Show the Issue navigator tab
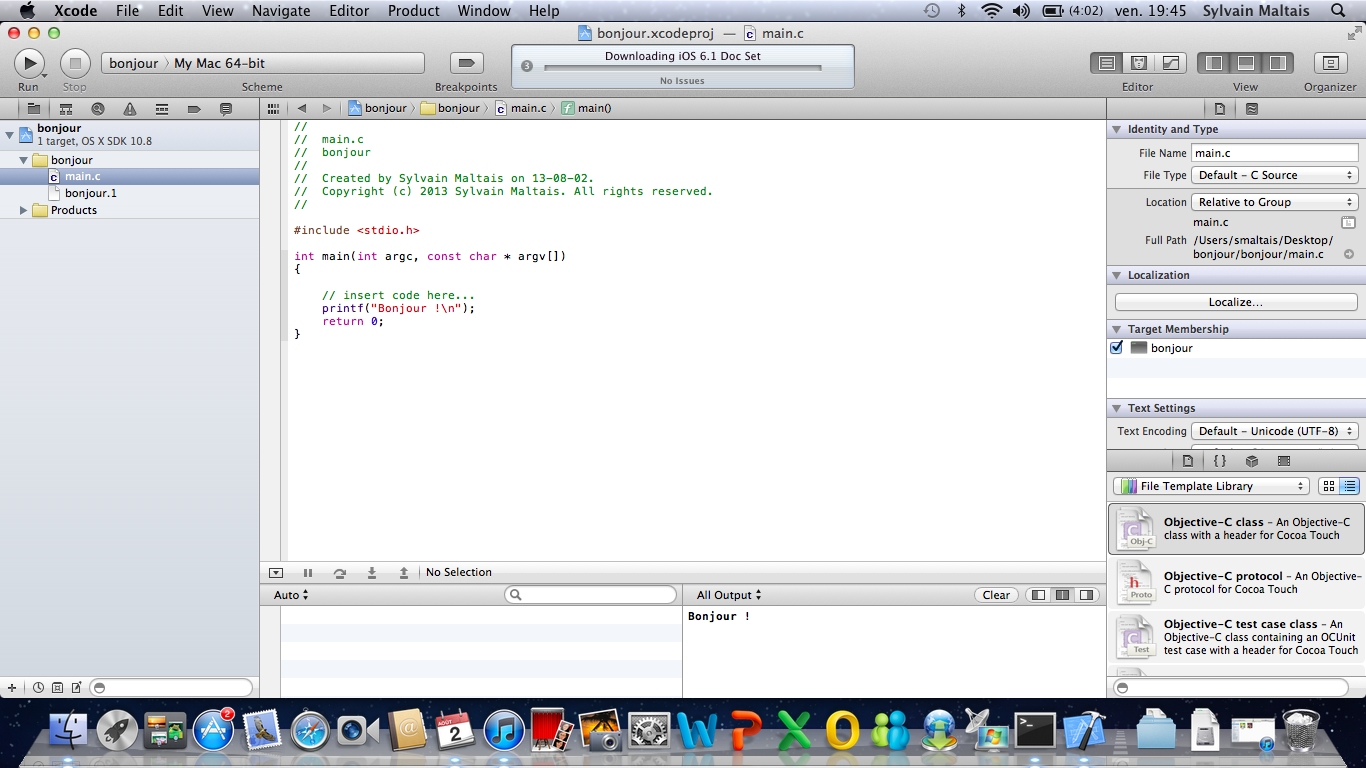Viewport: 1366px width, 768px height. point(130,109)
